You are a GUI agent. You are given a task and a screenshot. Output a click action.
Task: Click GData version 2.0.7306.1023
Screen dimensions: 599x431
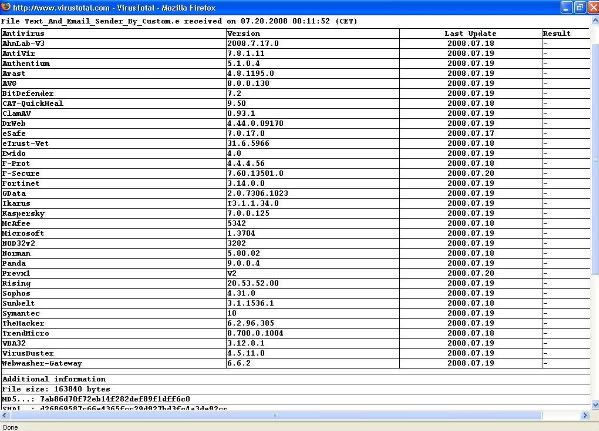click(257, 193)
